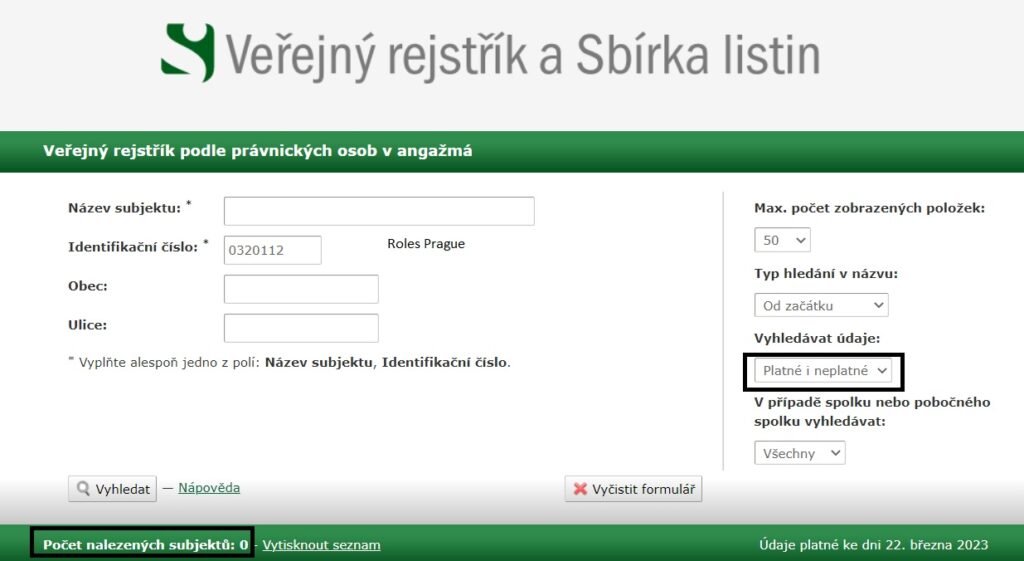The height and width of the screenshot is (561, 1024).
Task: Click the Identifikační číslo input field
Action: 272,250
